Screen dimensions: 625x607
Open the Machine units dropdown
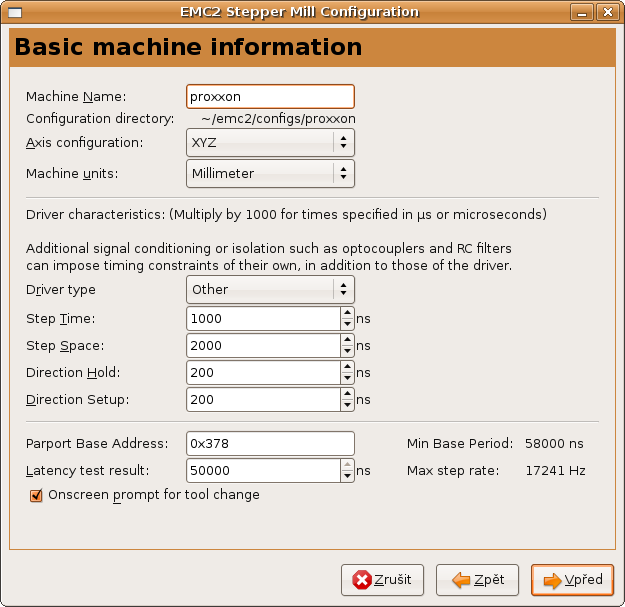pos(270,174)
